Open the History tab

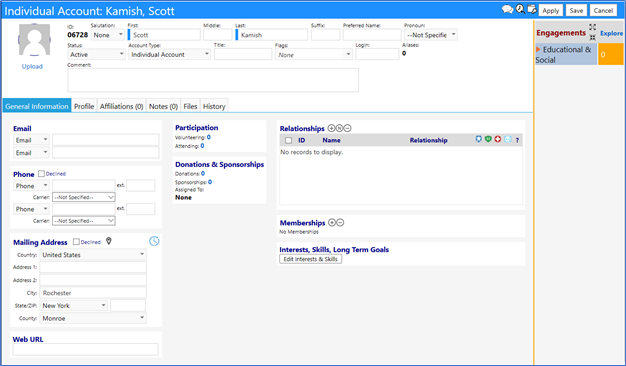[214, 107]
